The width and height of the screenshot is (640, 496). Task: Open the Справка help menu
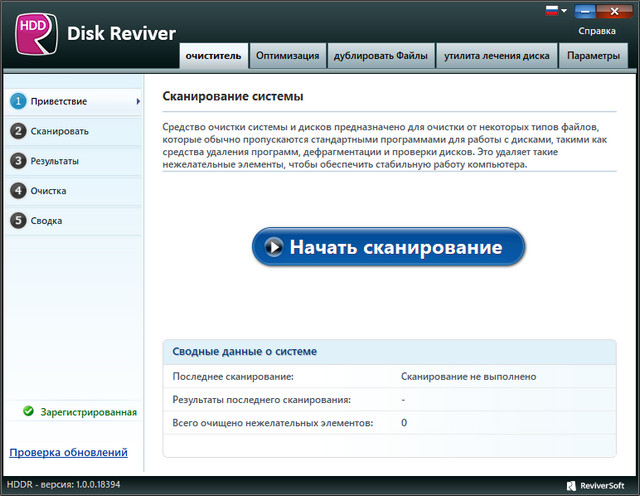[x=597, y=31]
